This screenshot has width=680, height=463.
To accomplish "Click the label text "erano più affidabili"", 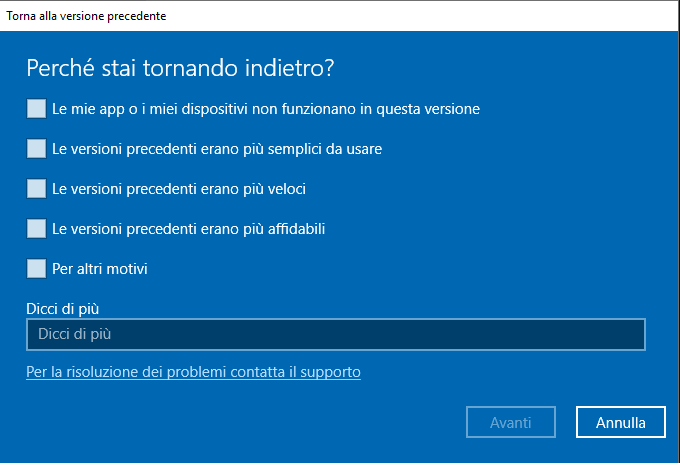I will click(261, 228).
